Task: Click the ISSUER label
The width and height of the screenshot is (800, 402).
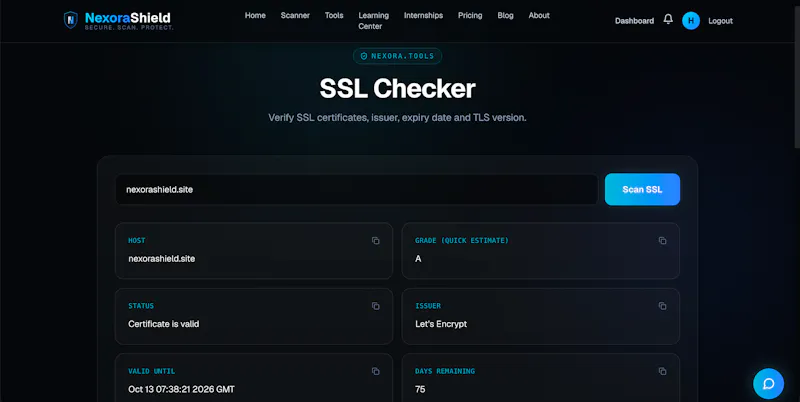Action: point(428,306)
